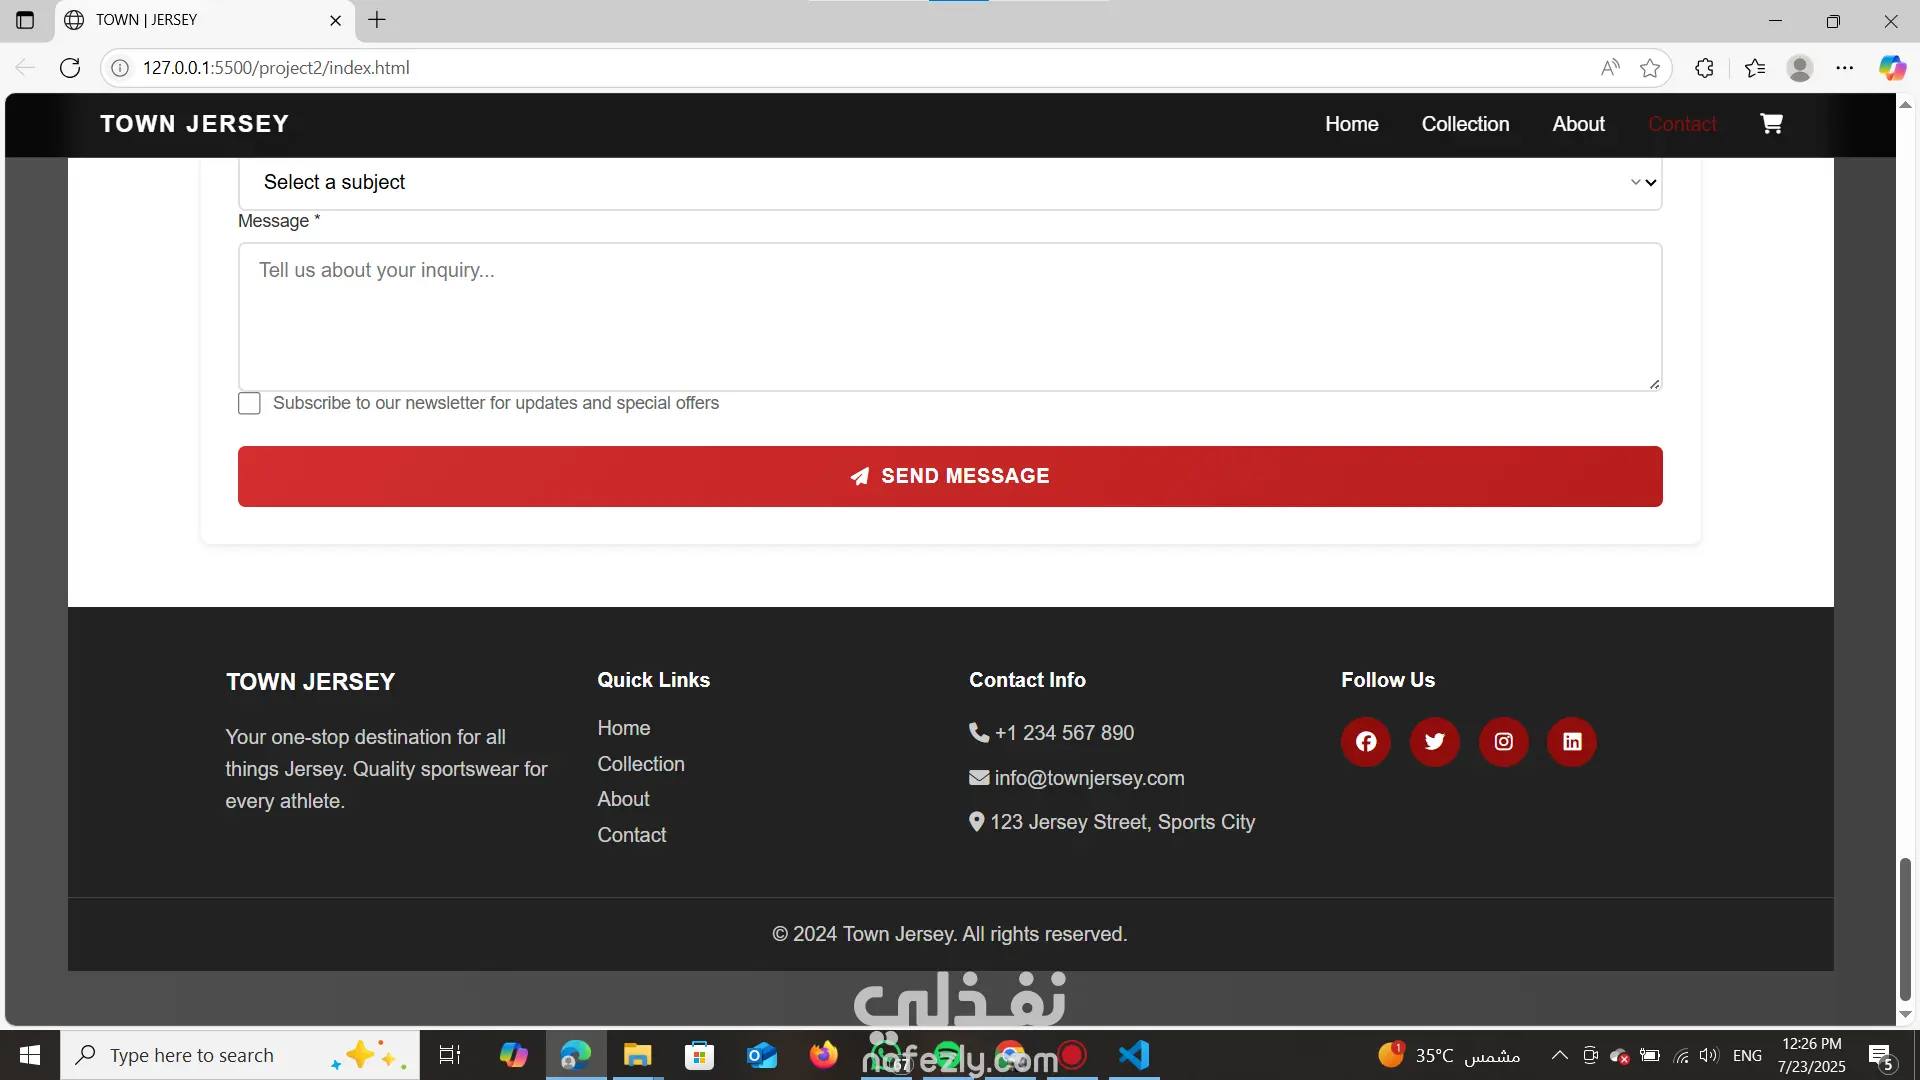Open the Twitter social icon

(1434, 742)
